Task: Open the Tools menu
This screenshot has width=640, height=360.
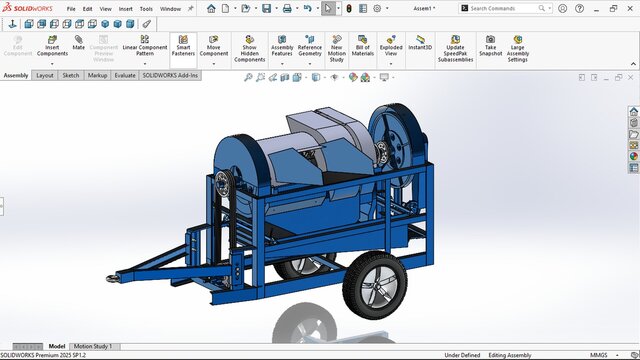Action: click(146, 9)
